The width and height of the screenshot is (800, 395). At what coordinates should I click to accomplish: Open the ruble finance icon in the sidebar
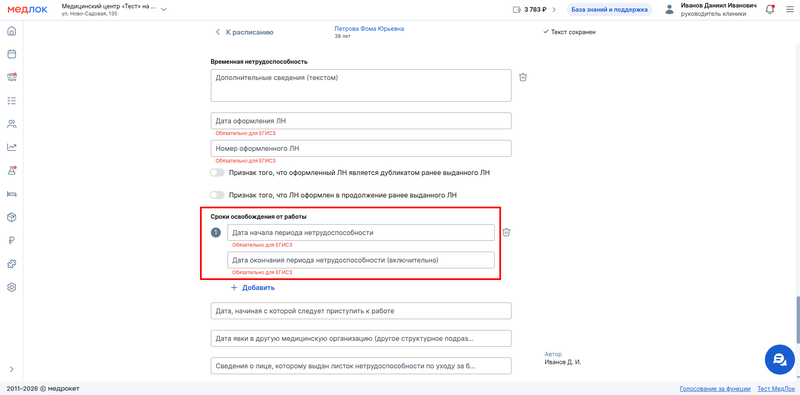pyautogui.click(x=12, y=240)
